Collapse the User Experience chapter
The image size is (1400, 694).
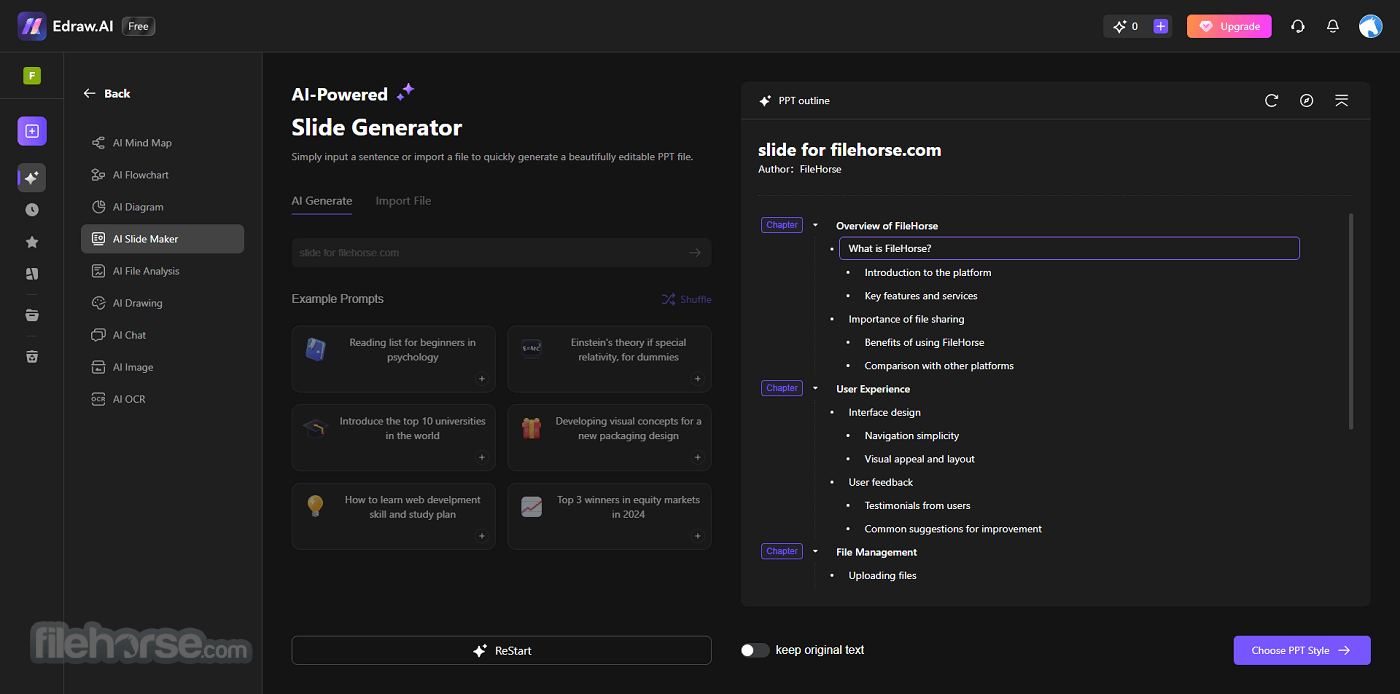(815, 389)
